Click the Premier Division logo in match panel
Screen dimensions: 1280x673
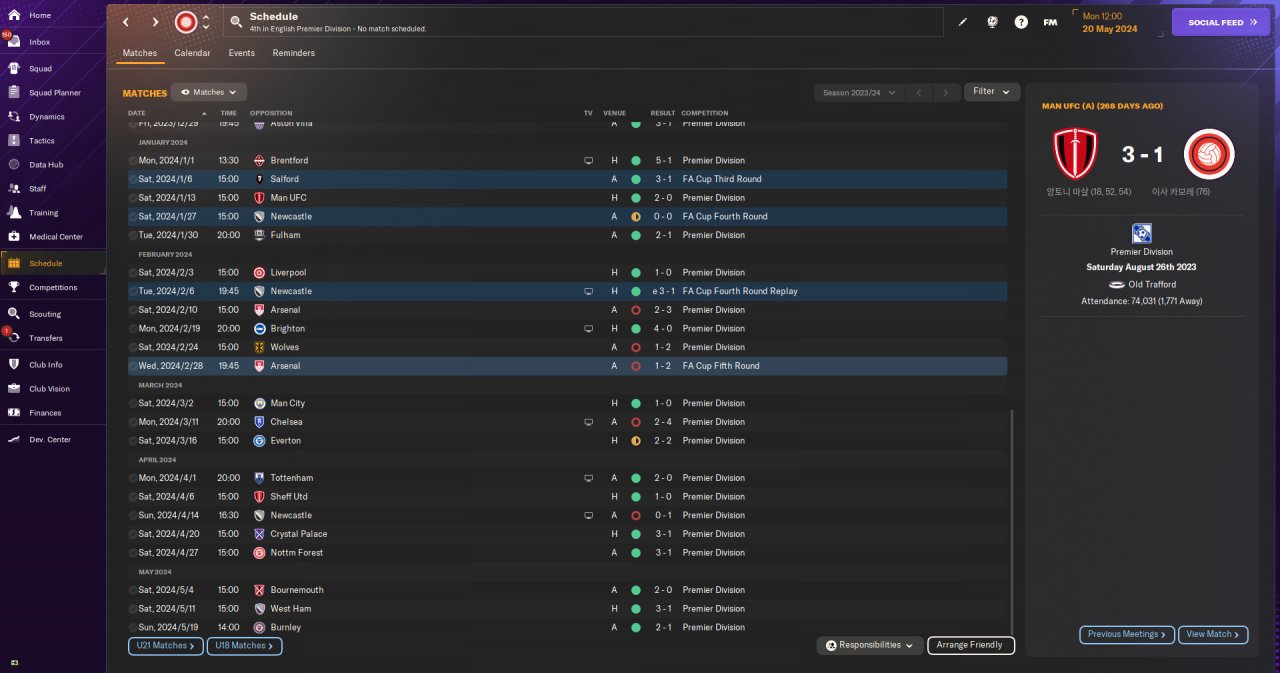point(1141,234)
